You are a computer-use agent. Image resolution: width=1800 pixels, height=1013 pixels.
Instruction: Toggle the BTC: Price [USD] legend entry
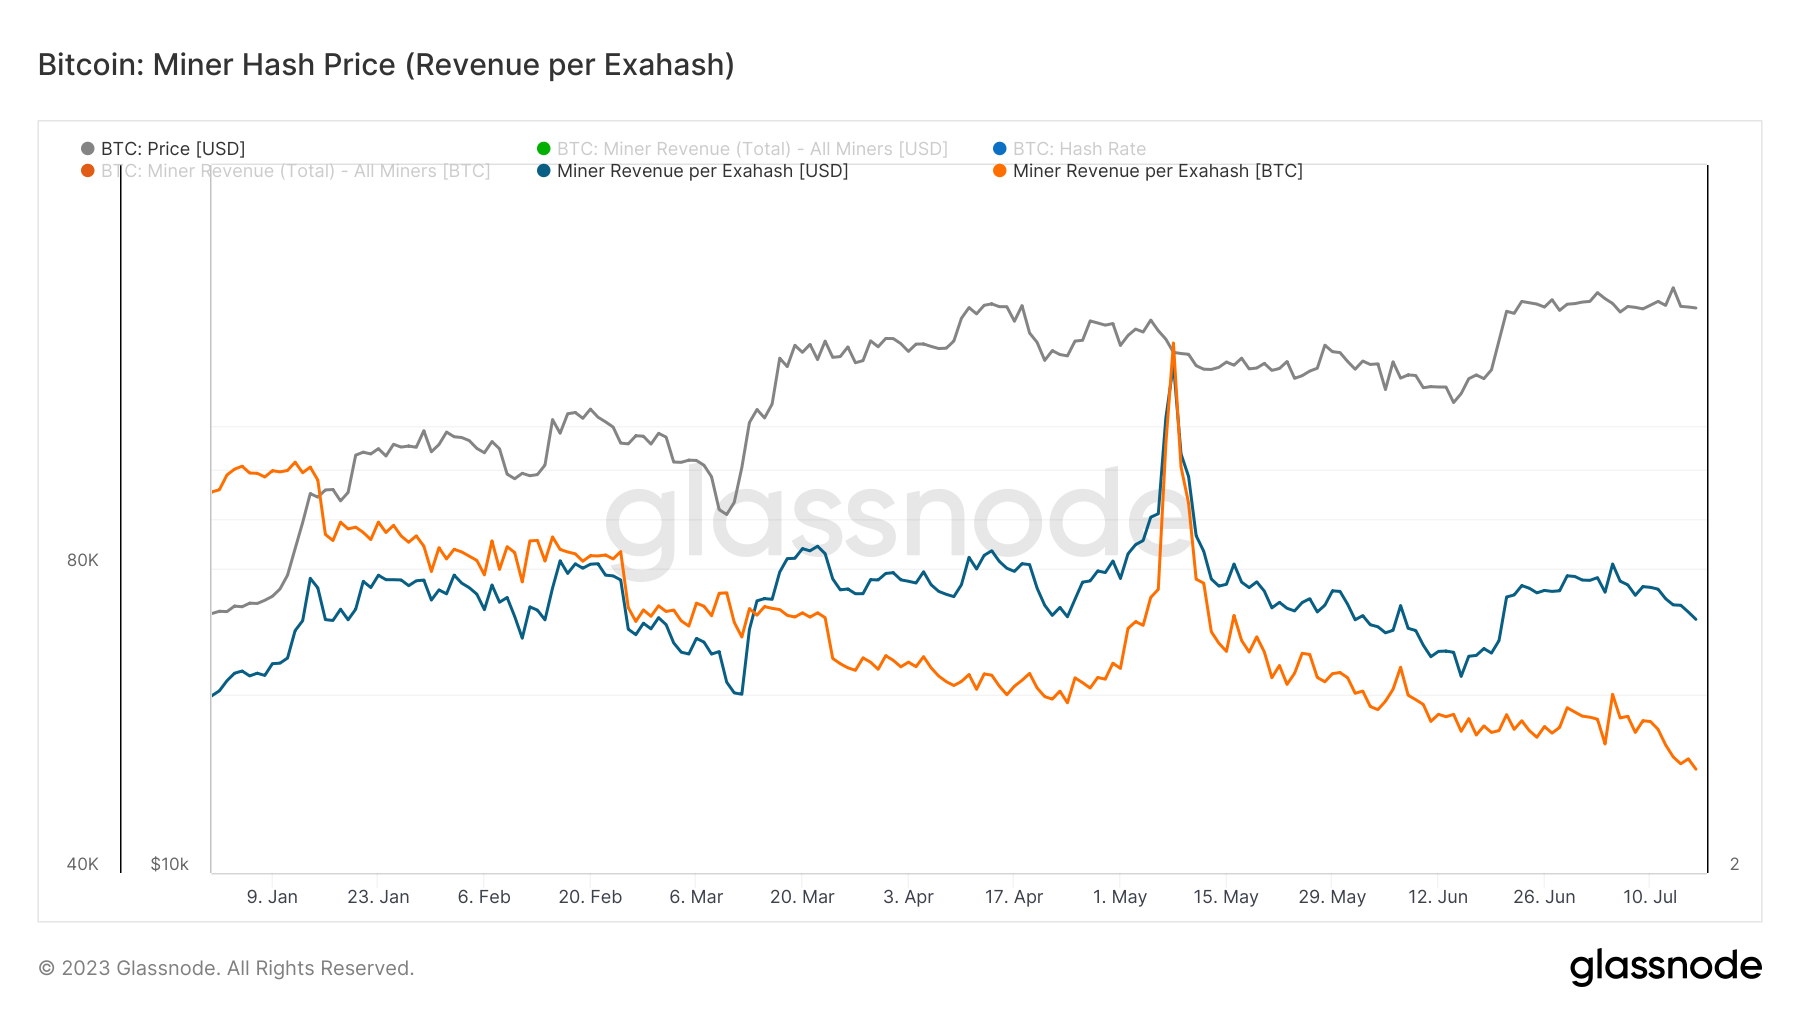tap(163, 149)
